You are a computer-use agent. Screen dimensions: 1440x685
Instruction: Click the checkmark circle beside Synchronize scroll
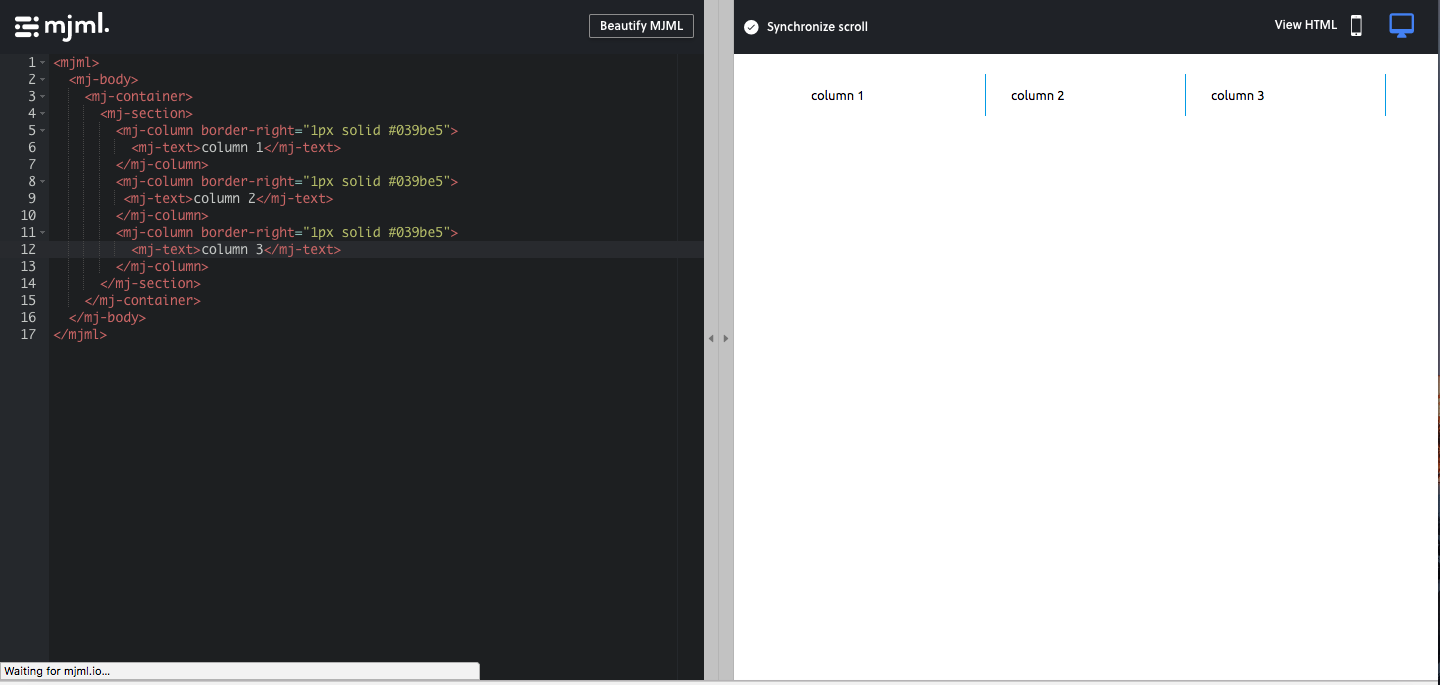click(751, 27)
